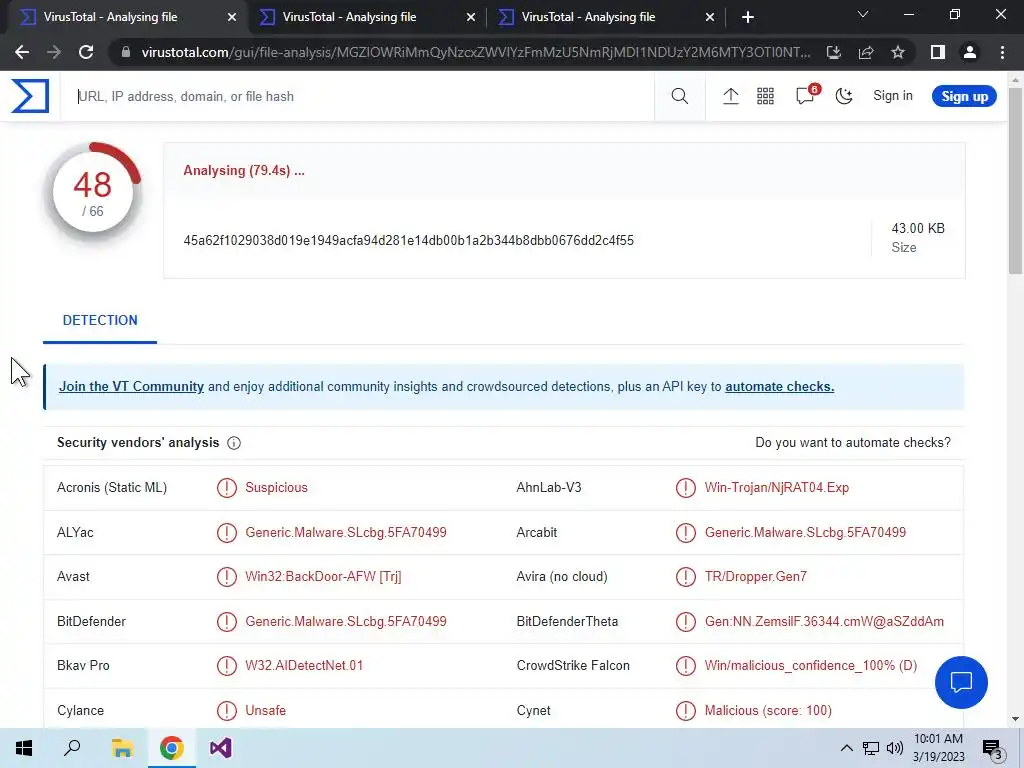Open the apps grid icon
1024x768 pixels.
click(765, 96)
